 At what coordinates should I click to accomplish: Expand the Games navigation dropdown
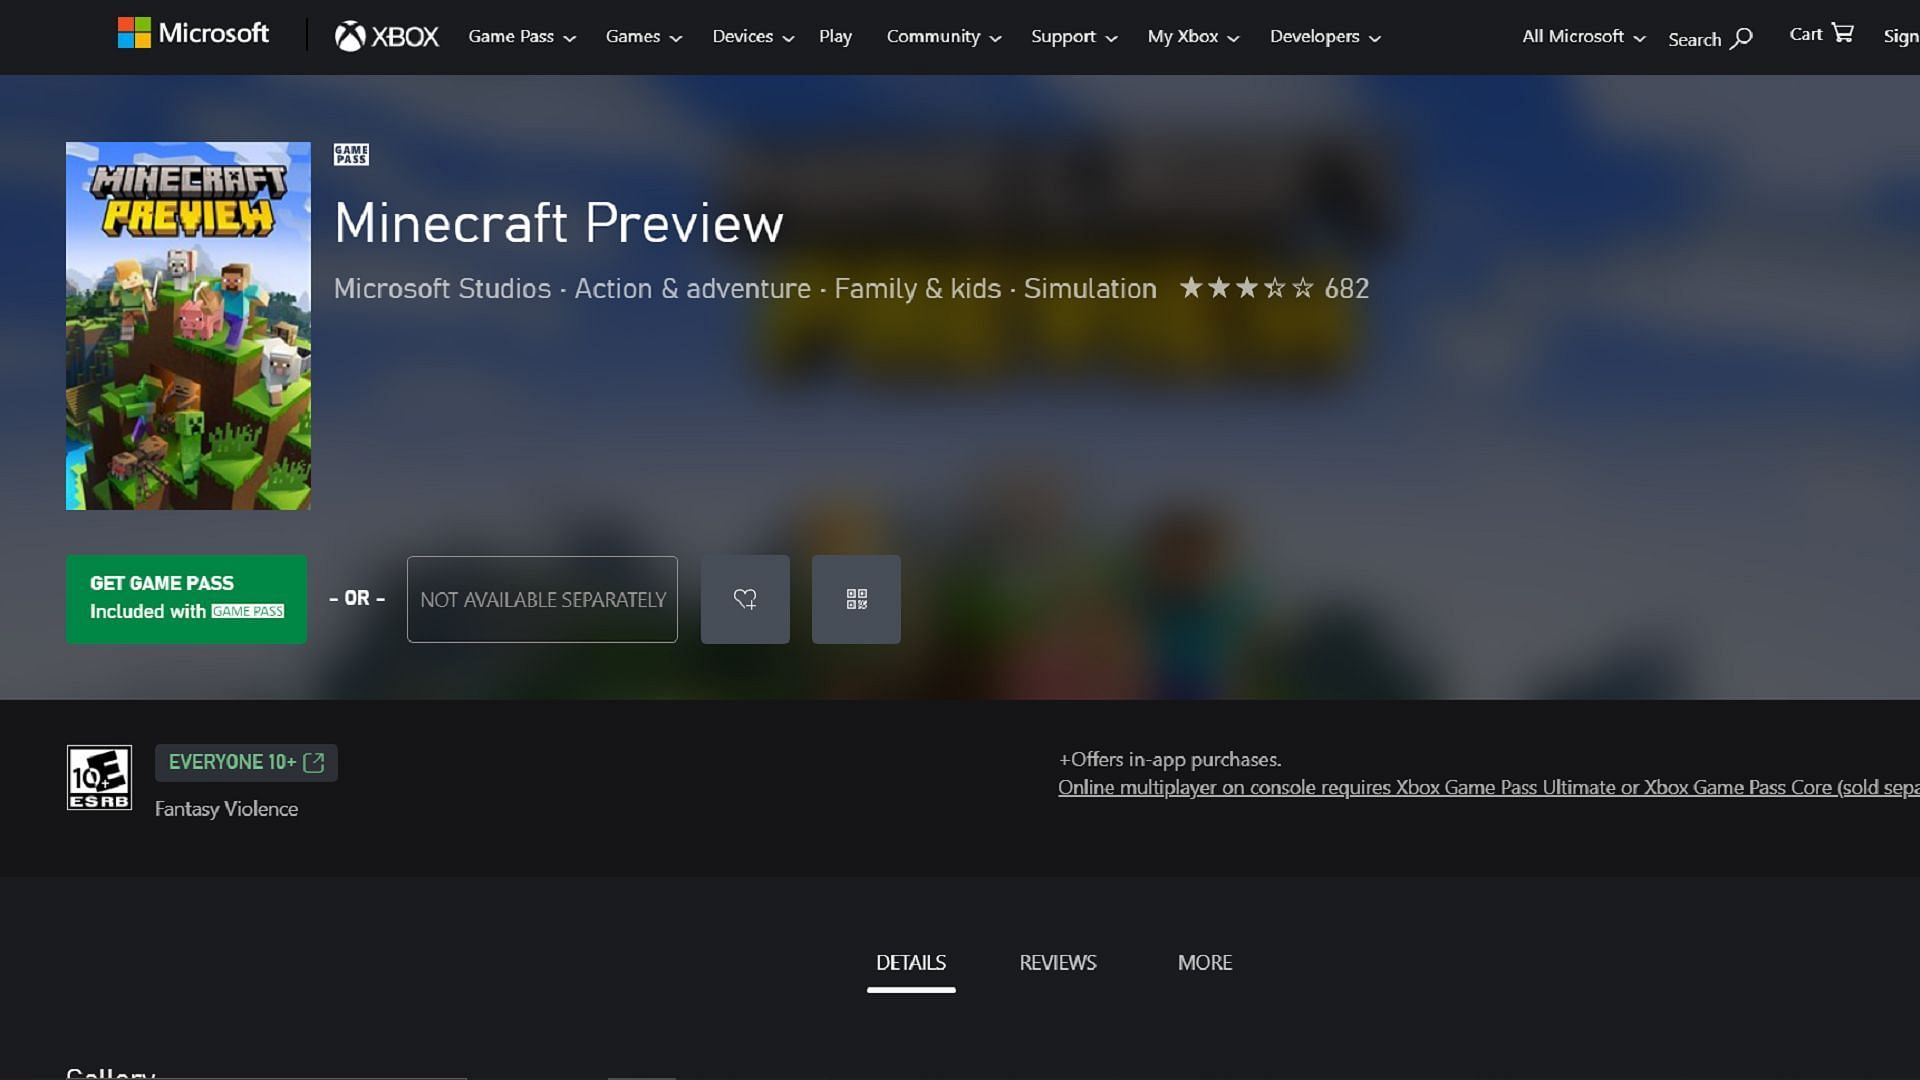(644, 36)
